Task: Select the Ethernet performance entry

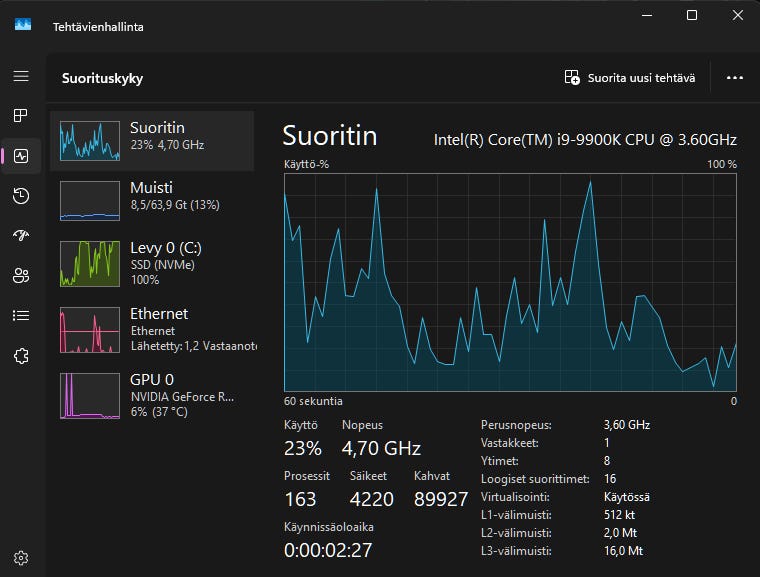Action: [152, 330]
